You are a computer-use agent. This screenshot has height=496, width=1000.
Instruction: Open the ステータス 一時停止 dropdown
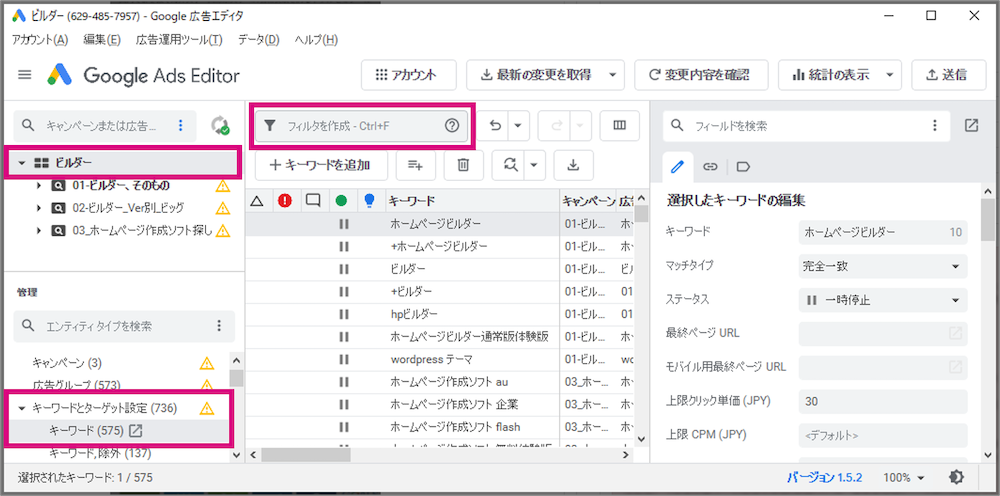[883, 300]
